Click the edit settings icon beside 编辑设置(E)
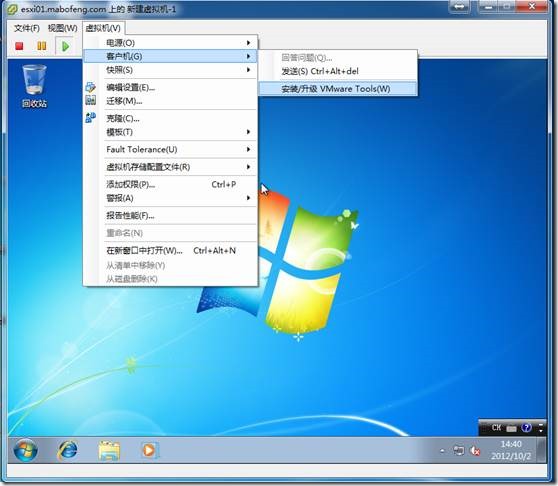This screenshot has height=486, width=558. pos(90,87)
